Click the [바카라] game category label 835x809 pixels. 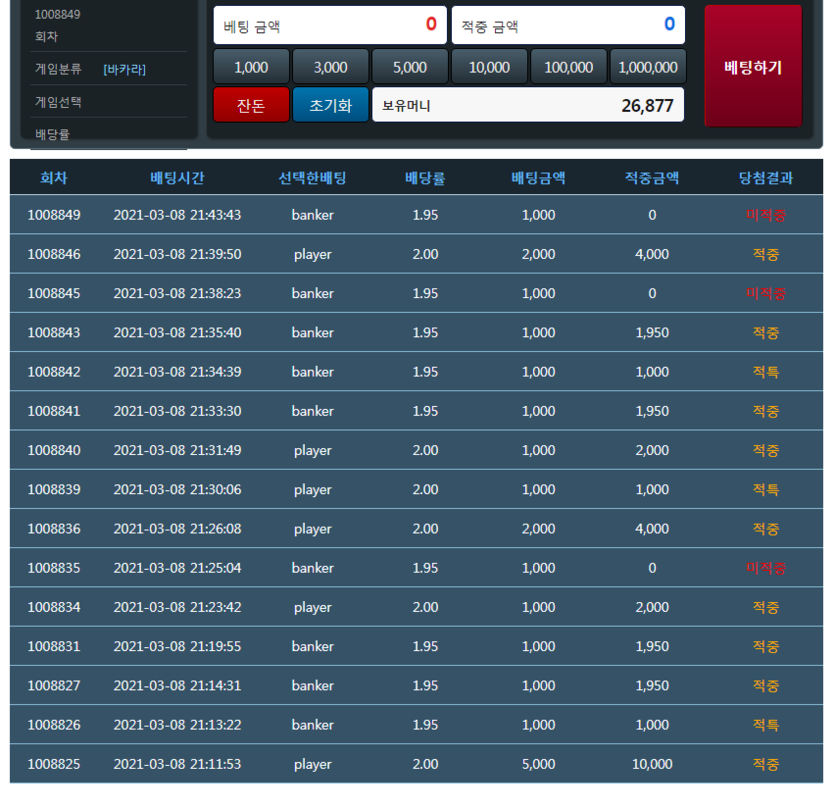pos(124,69)
